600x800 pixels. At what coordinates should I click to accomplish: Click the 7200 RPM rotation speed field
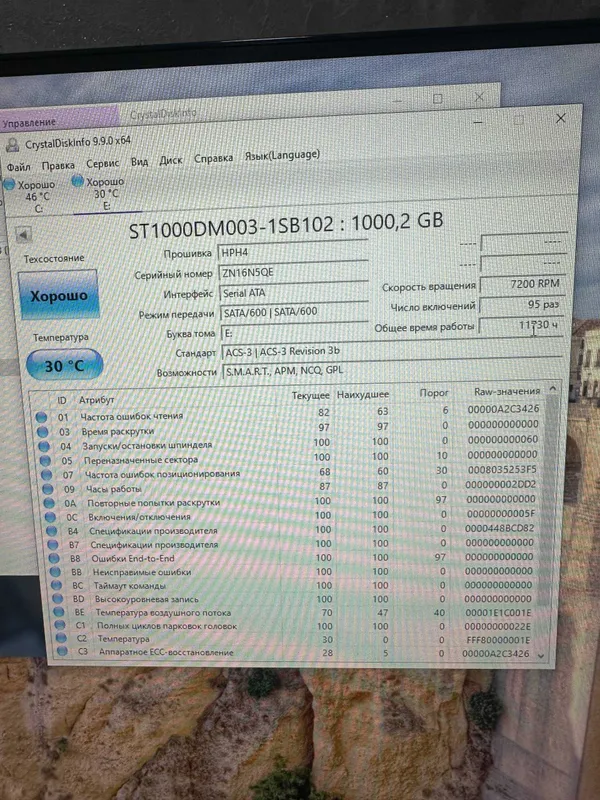pos(522,284)
